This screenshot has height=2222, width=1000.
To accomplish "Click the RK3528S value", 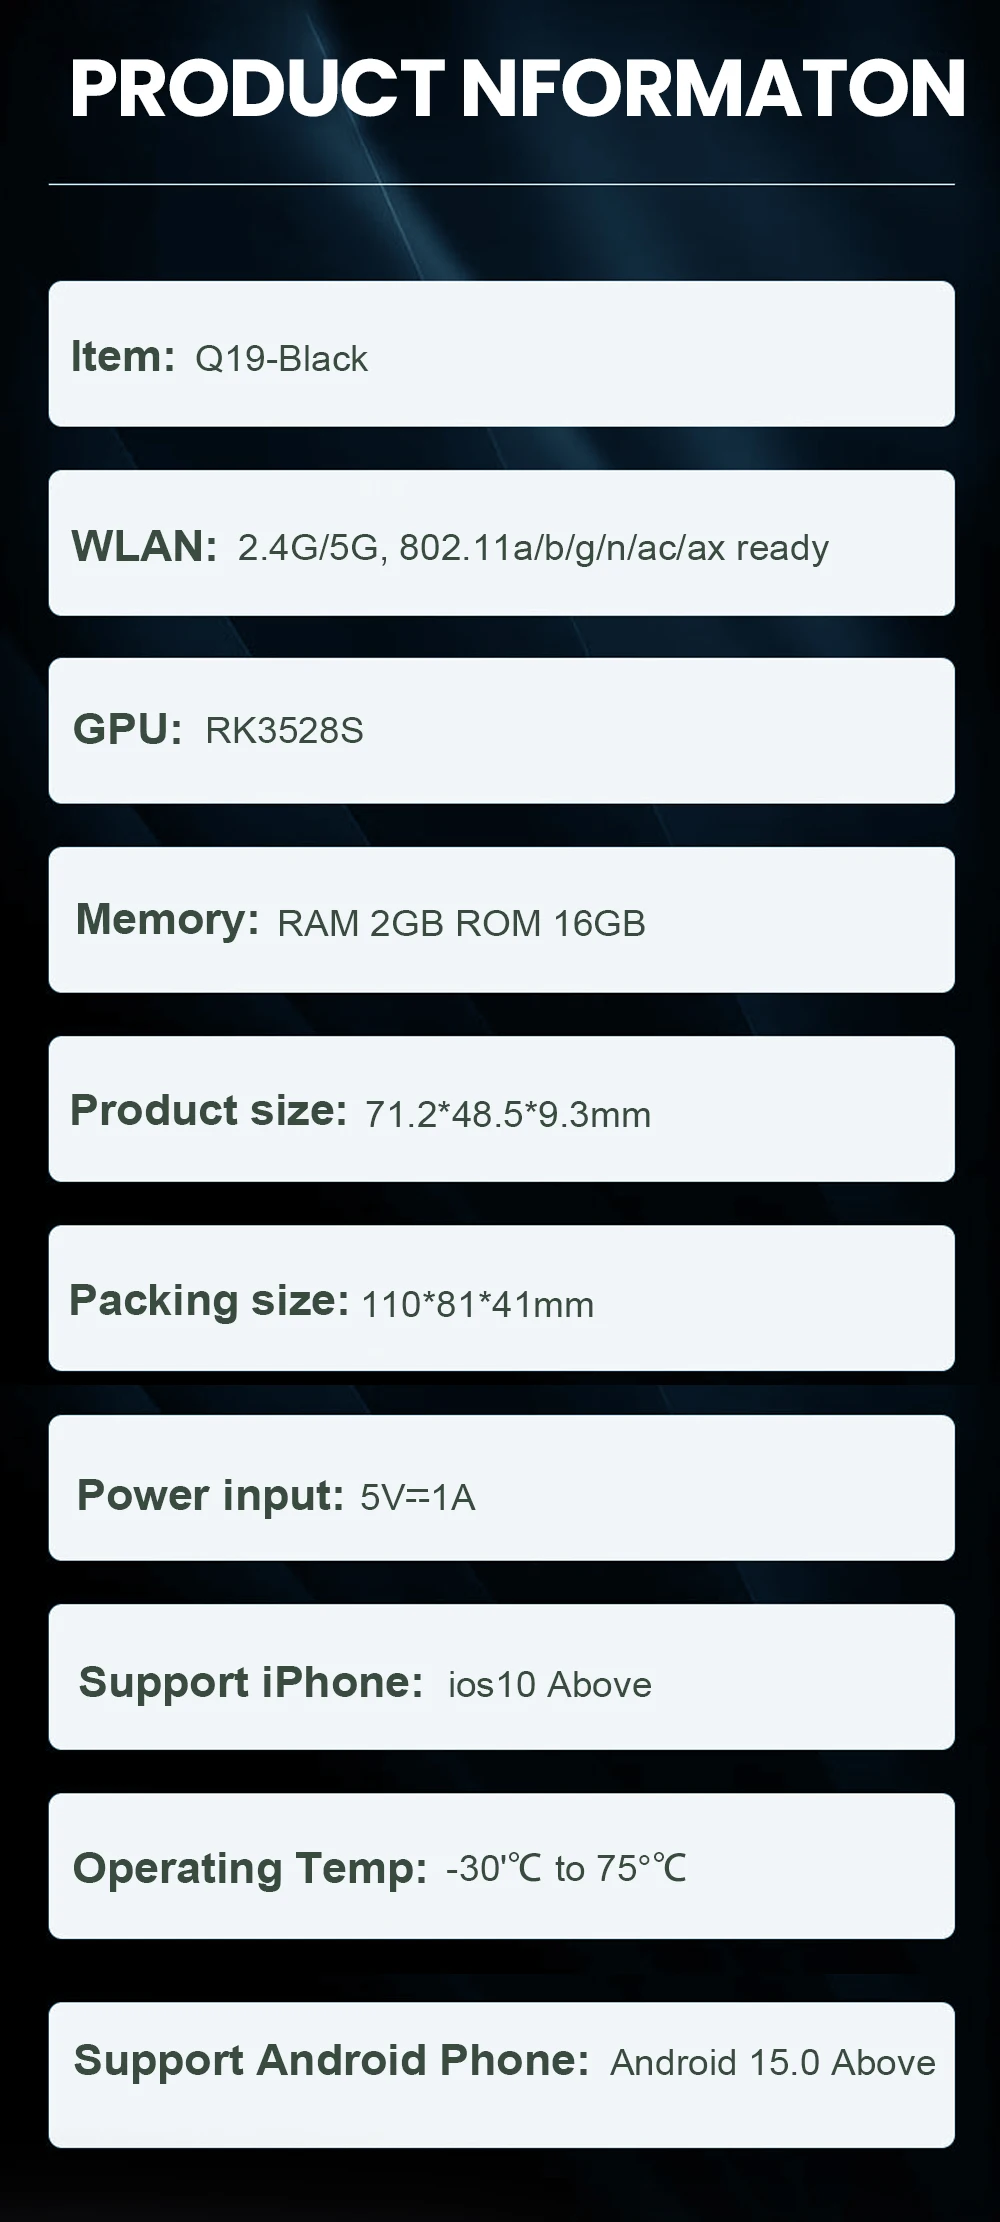I will click(x=284, y=731).
